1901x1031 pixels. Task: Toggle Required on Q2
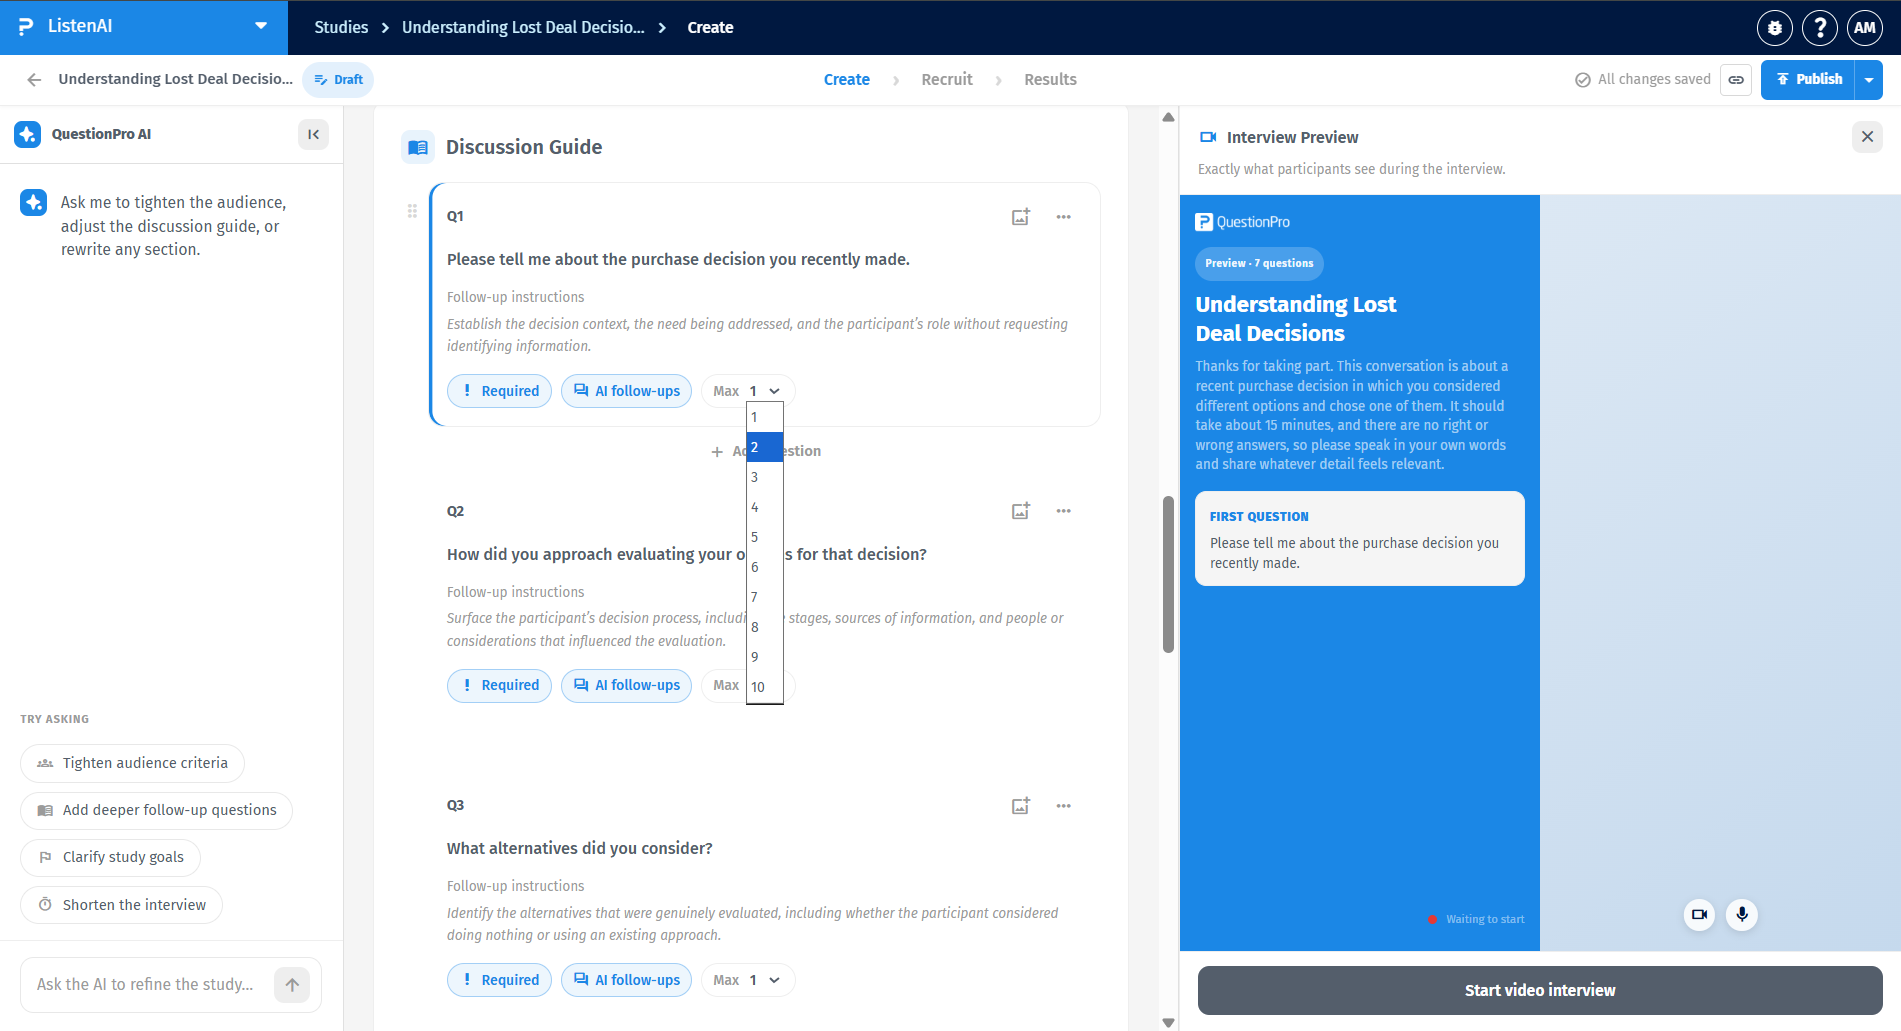499,685
